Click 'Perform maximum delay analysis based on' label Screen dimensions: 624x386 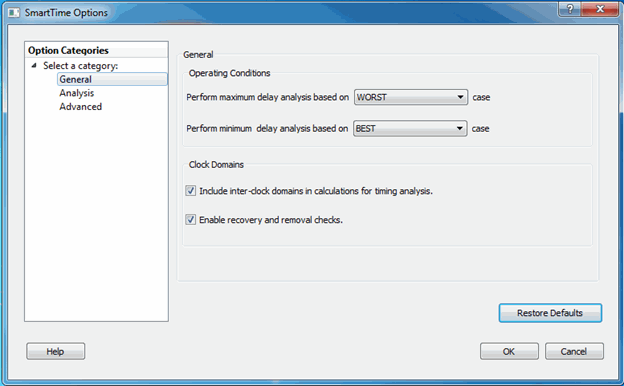pos(267,97)
